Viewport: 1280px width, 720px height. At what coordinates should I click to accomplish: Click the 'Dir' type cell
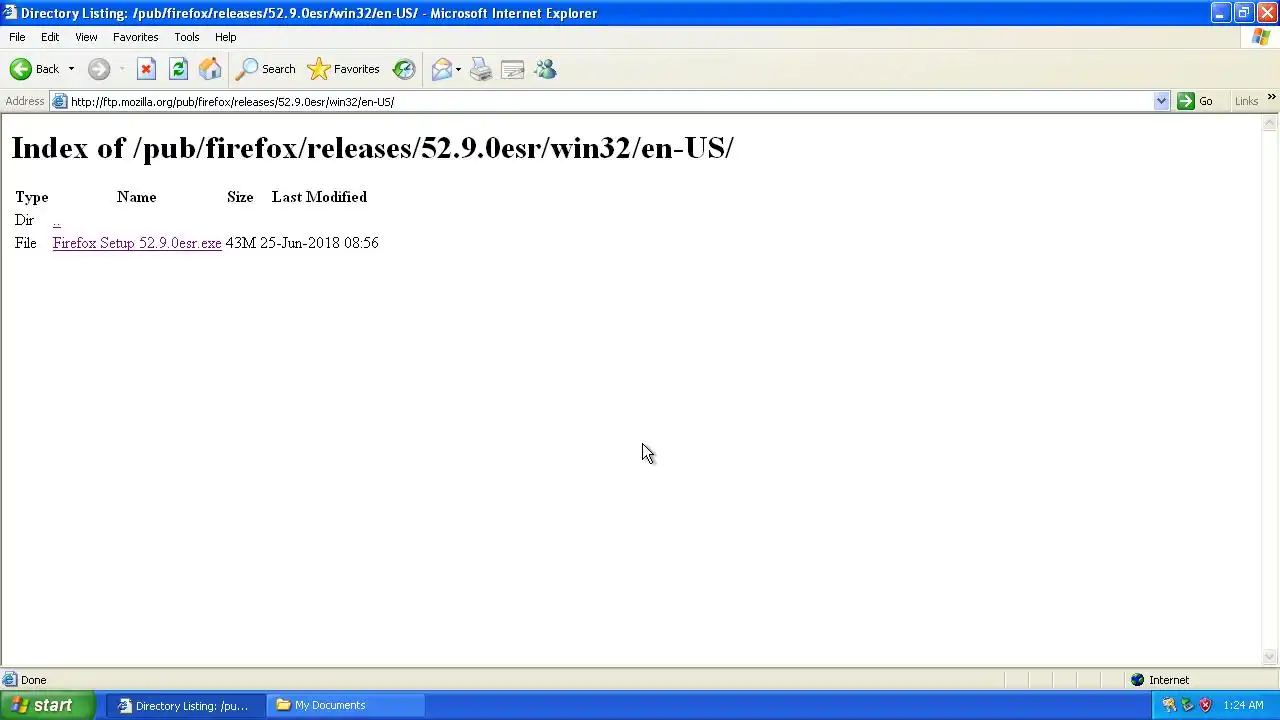[24, 220]
